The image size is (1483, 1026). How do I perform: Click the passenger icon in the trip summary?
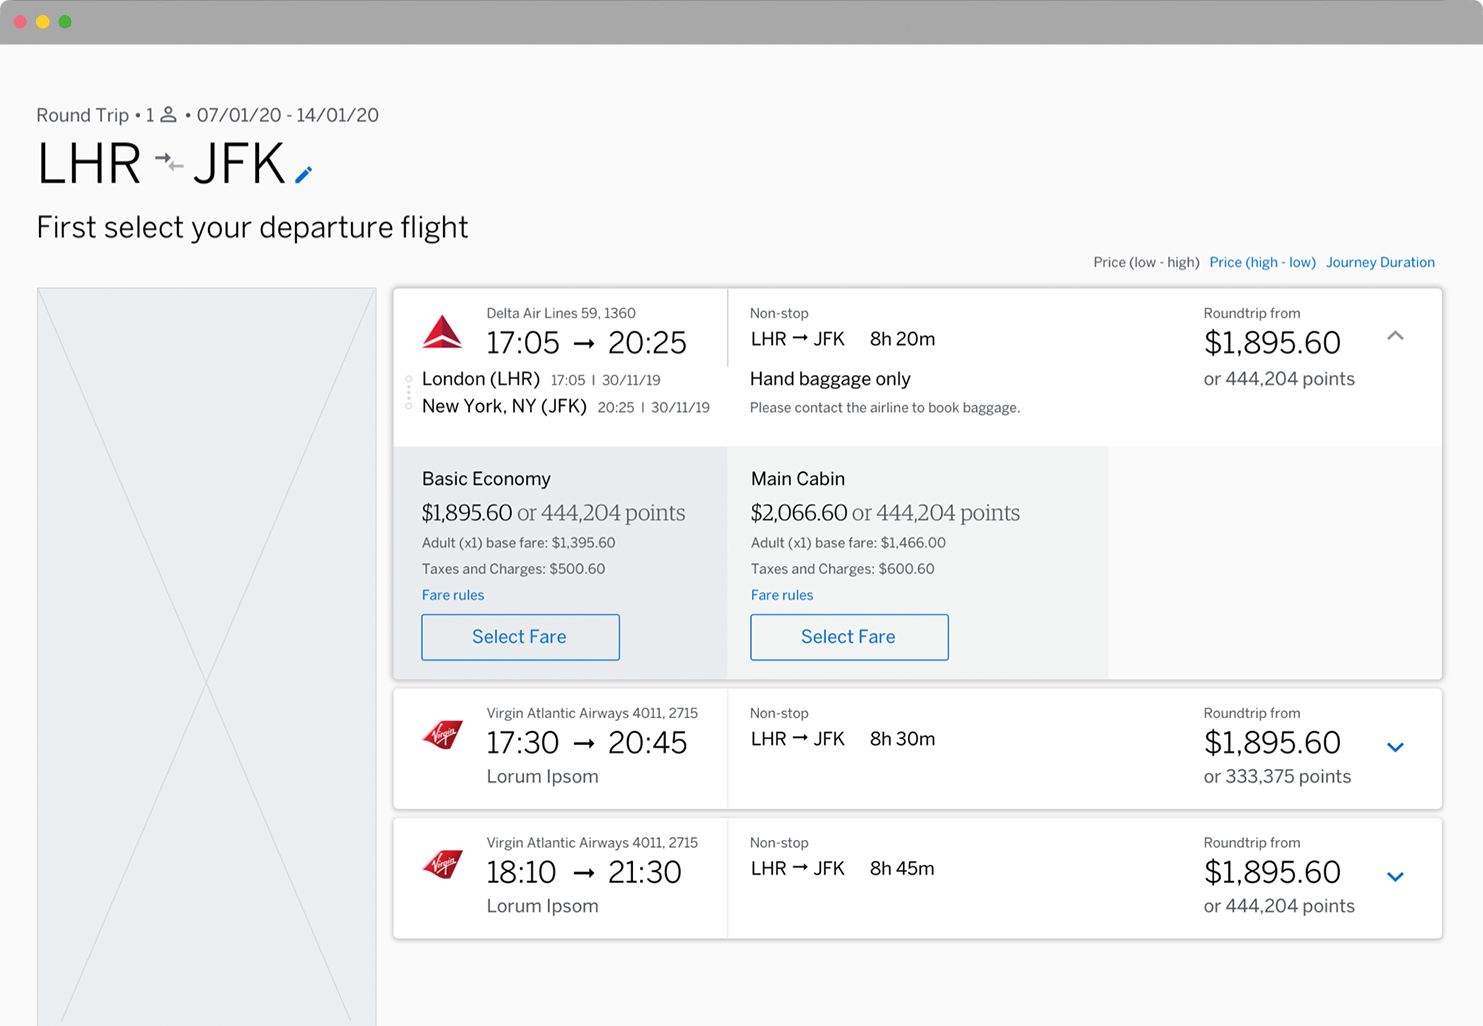coord(169,115)
